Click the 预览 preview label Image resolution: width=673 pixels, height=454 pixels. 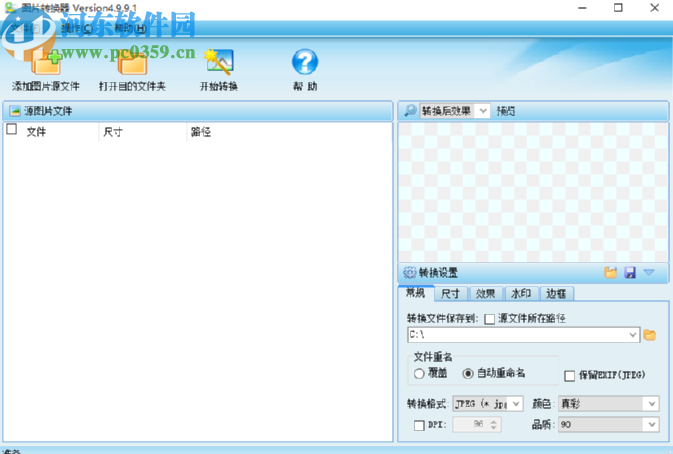click(x=506, y=111)
